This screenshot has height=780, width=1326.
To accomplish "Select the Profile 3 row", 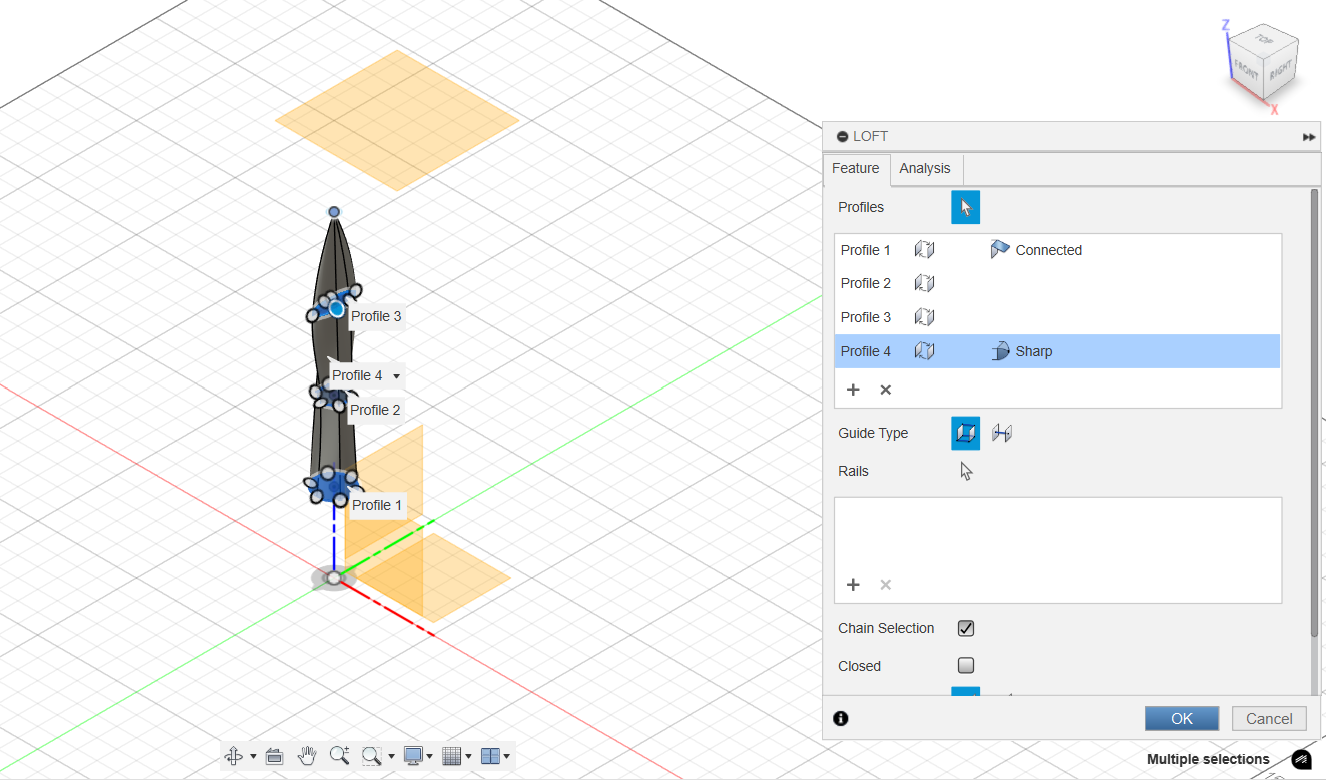I will pos(1058,317).
